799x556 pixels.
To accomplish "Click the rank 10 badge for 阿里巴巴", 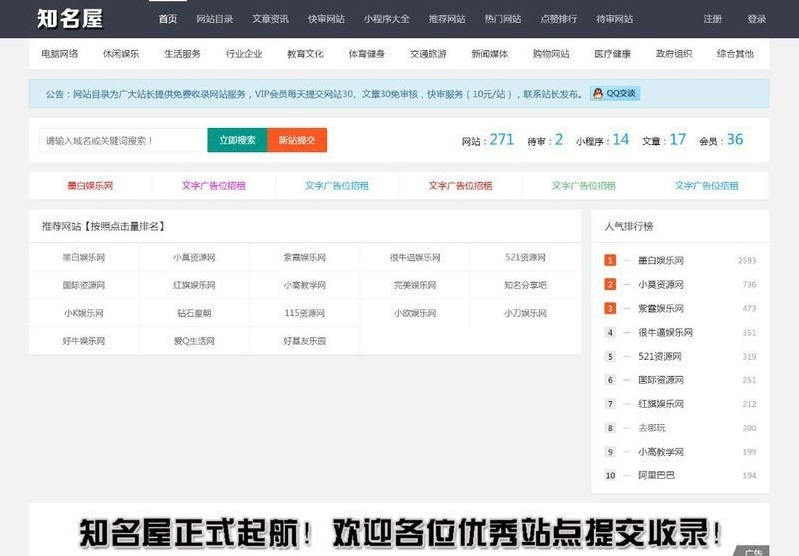I will [610, 475].
